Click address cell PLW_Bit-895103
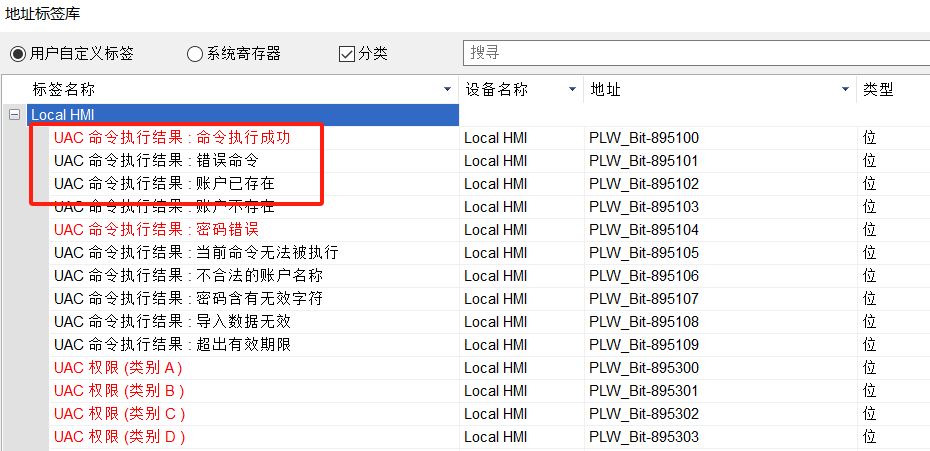The height and width of the screenshot is (451, 930). coord(643,207)
